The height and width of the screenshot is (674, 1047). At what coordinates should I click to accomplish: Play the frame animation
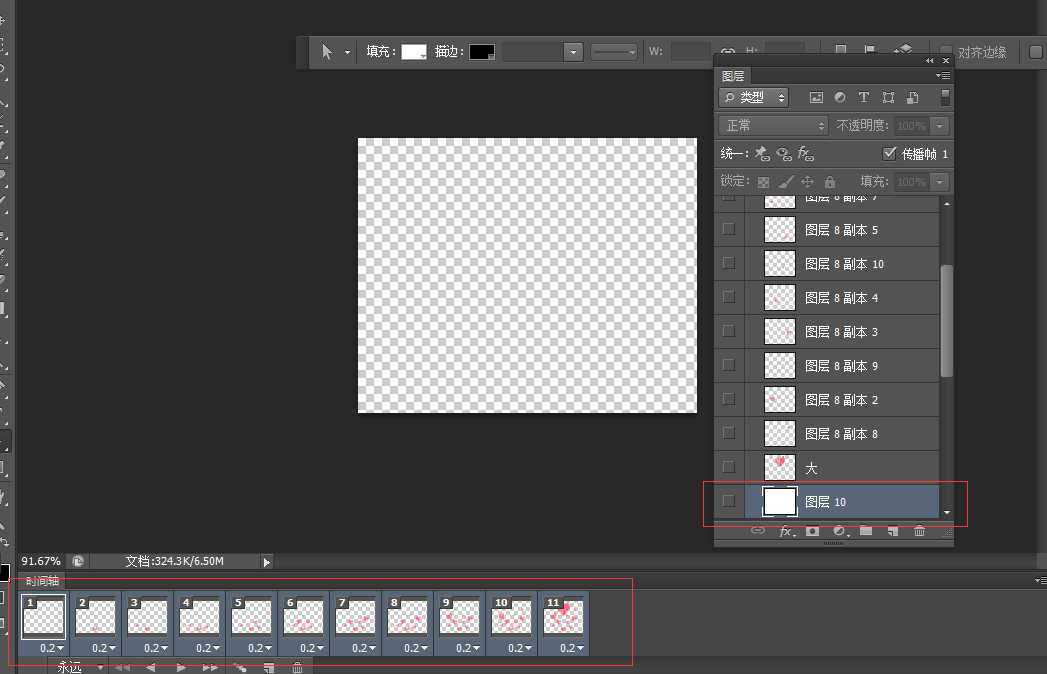180,667
